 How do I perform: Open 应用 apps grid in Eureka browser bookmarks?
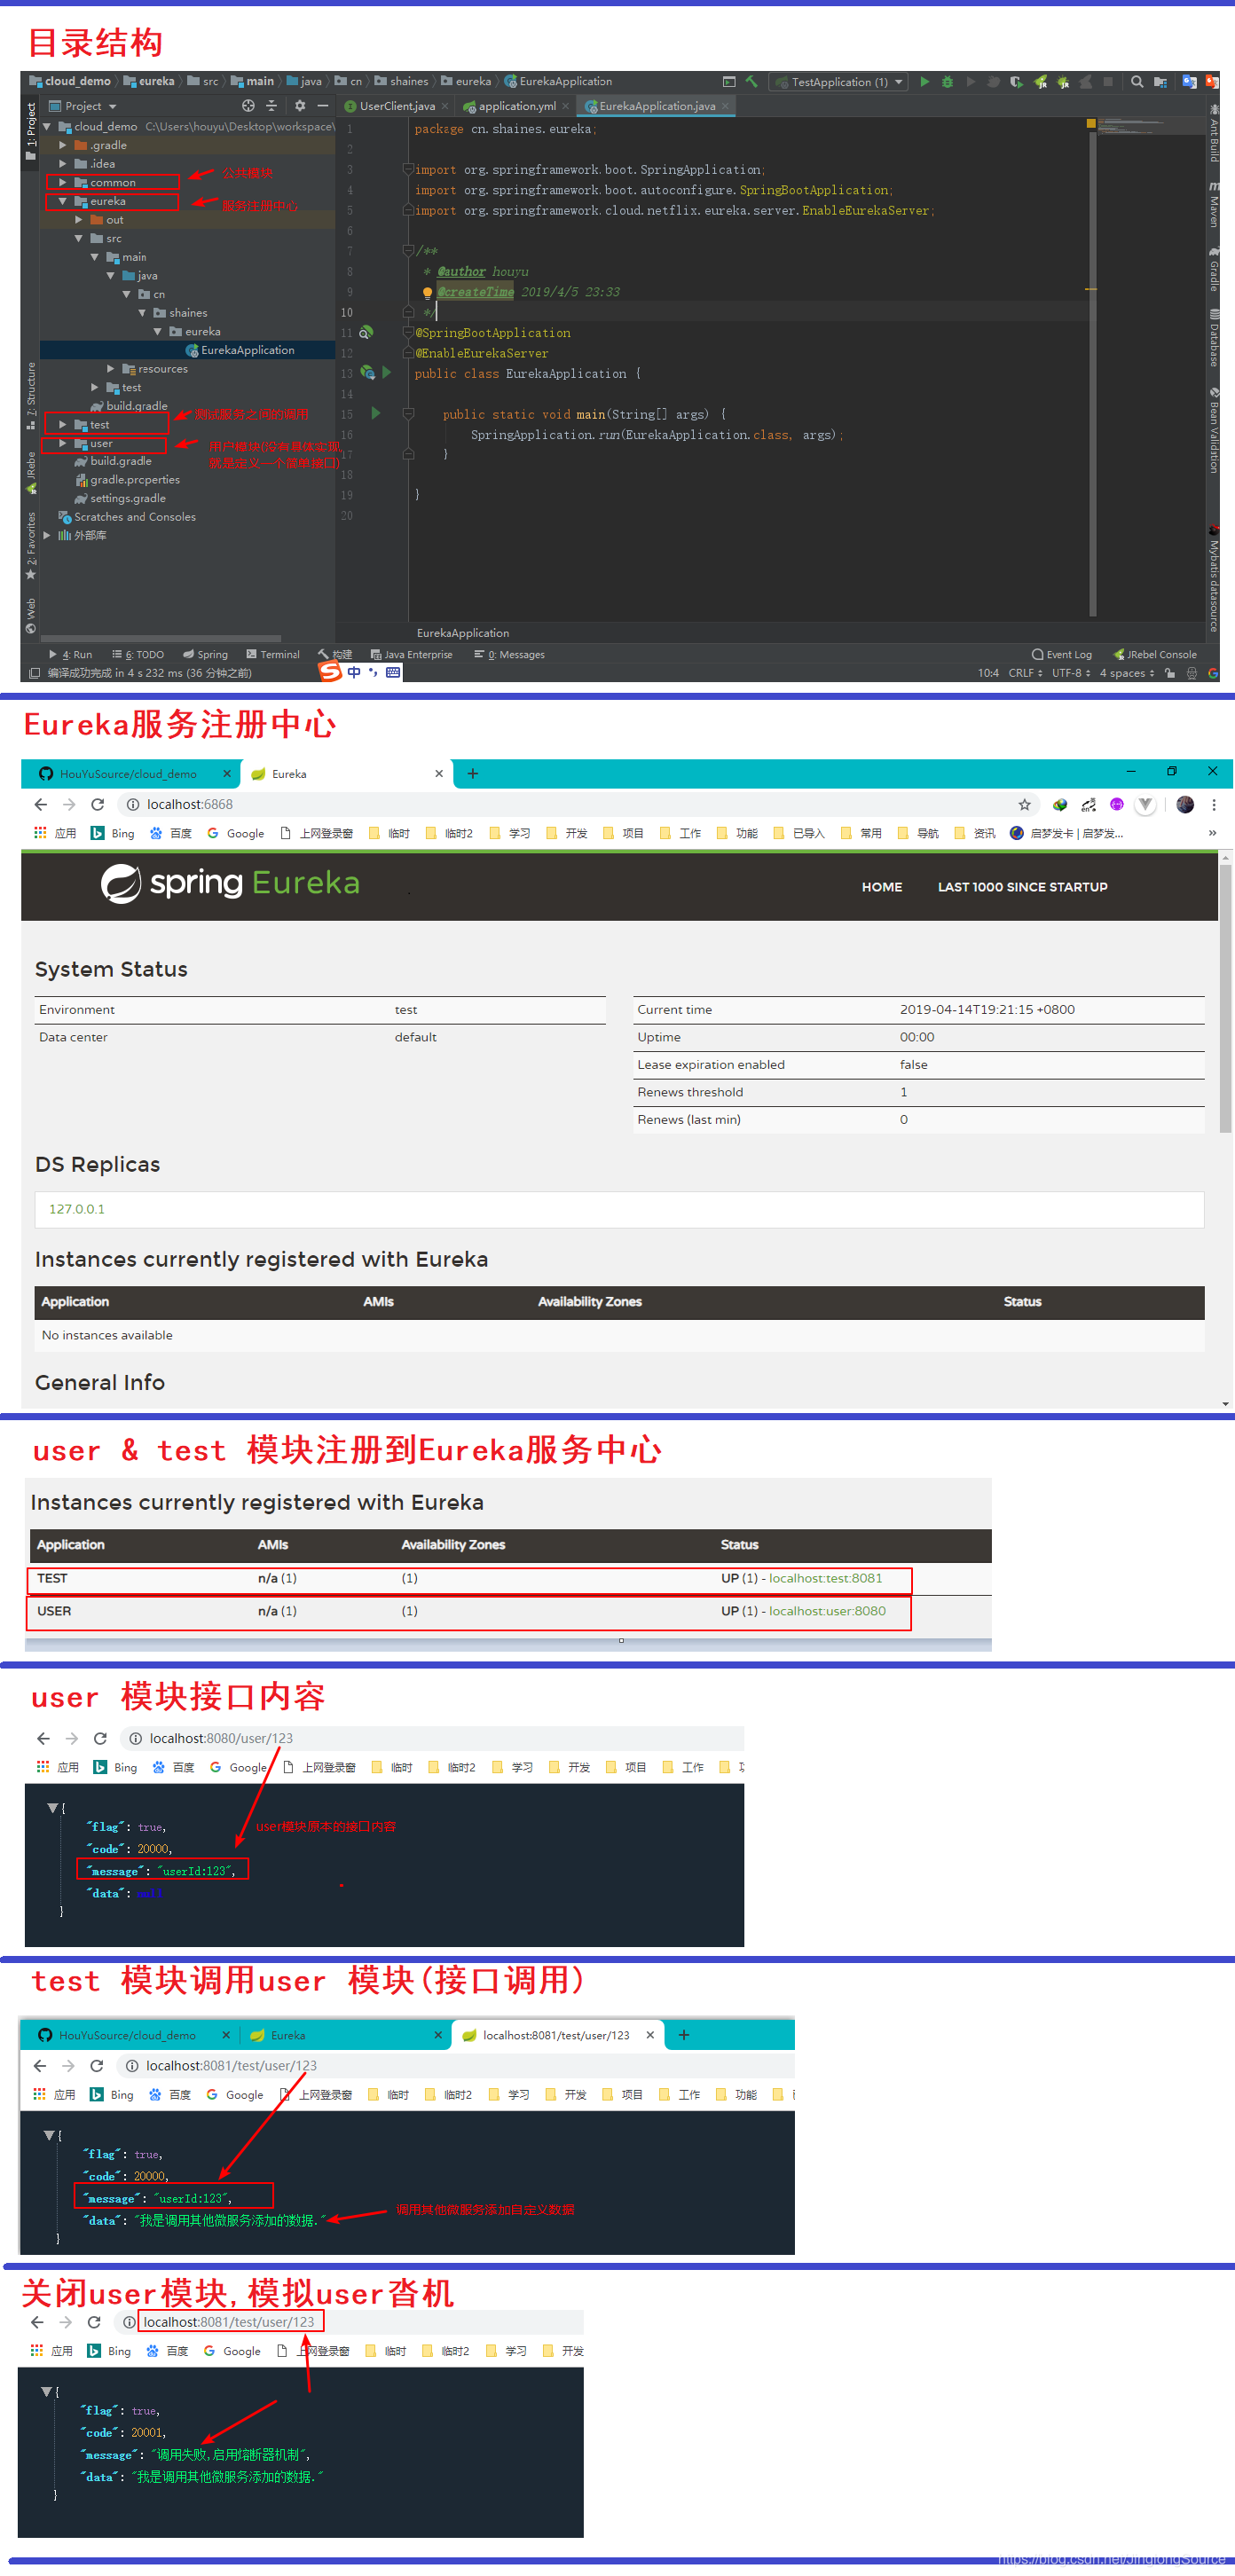[55, 833]
